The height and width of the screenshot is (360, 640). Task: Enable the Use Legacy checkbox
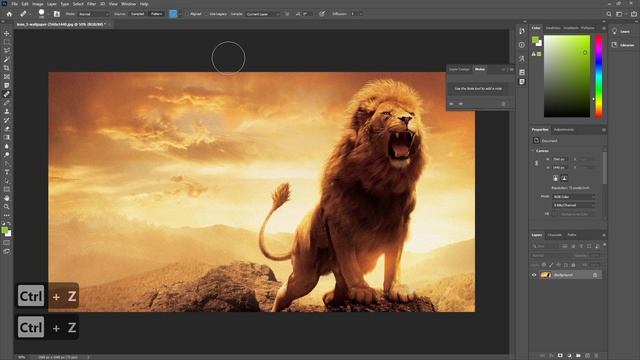[206, 14]
